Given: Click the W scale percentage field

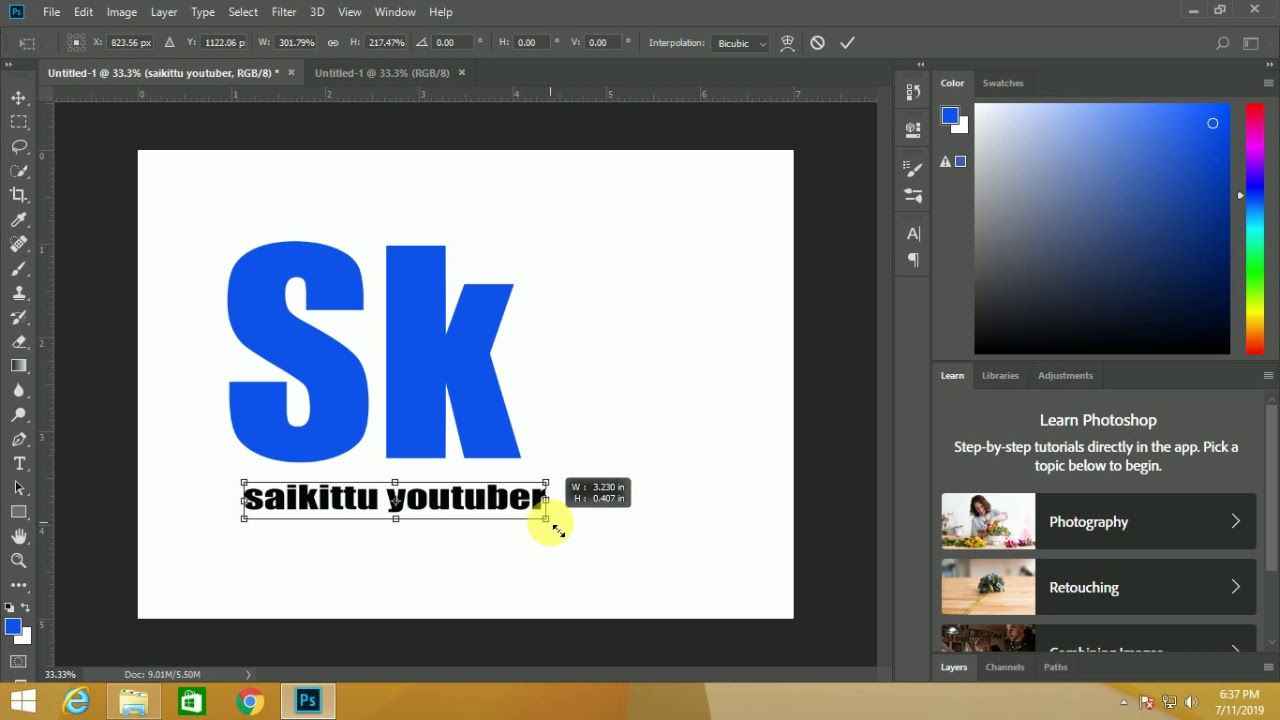Looking at the screenshot, I should point(296,43).
